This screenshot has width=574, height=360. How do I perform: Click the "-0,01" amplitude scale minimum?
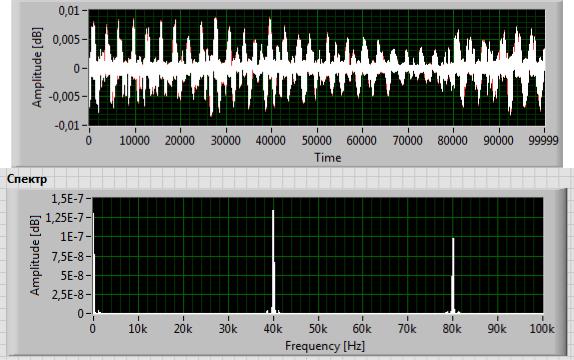tap(67, 126)
